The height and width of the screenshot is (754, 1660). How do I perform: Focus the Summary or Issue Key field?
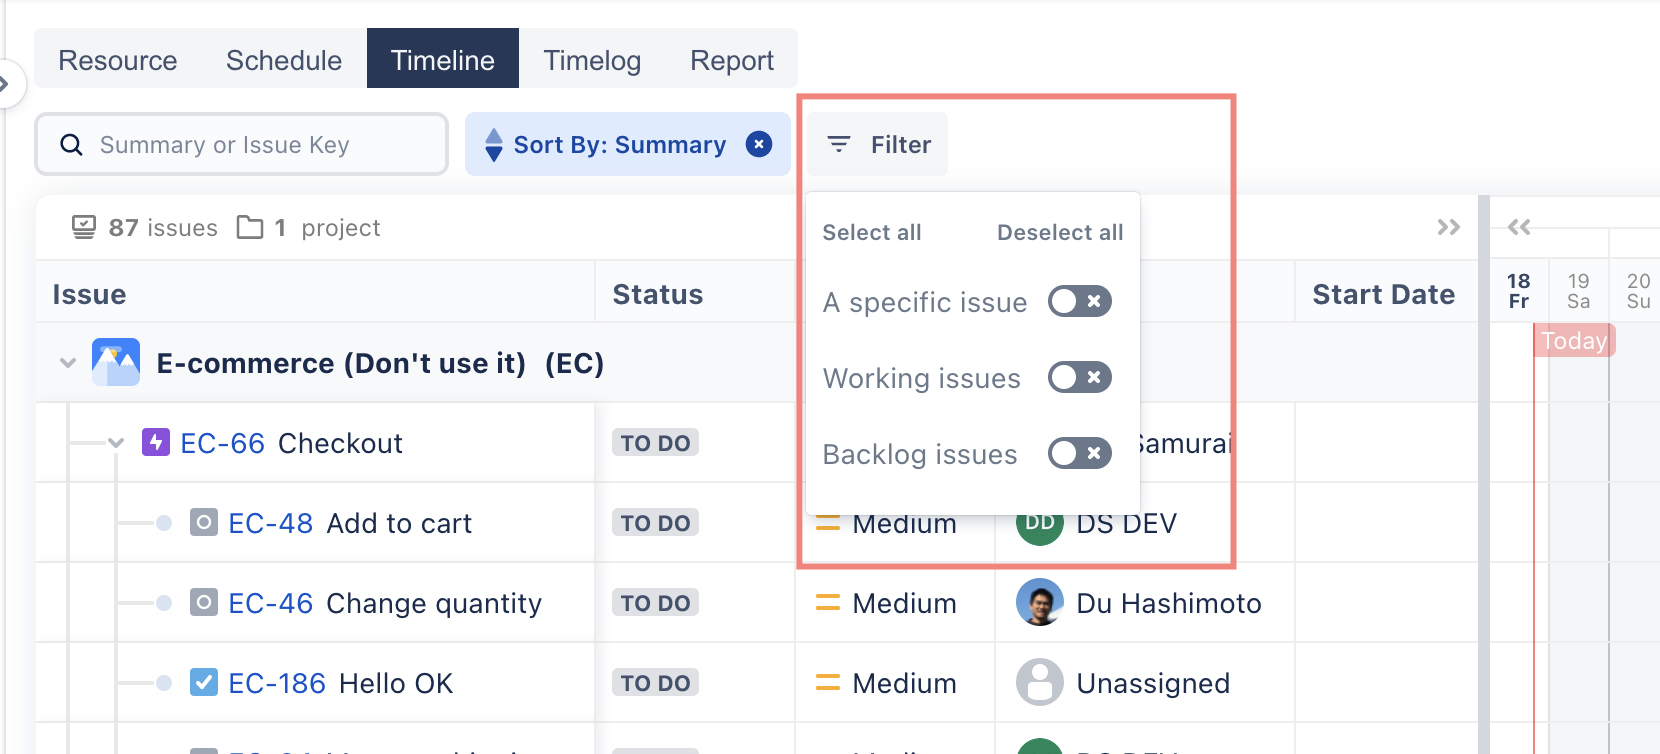click(x=260, y=145)
